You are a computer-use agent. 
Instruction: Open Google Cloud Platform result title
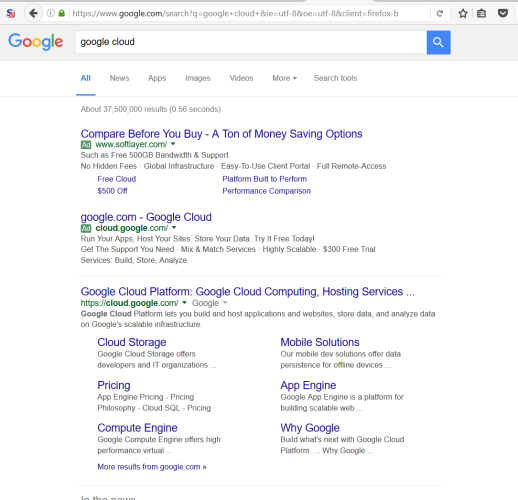tap(248, 292)
